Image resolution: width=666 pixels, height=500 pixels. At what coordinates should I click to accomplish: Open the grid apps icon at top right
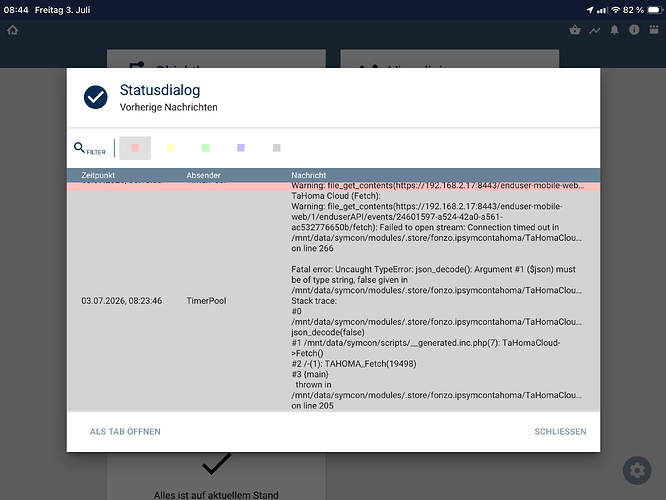tap(654, 30)
